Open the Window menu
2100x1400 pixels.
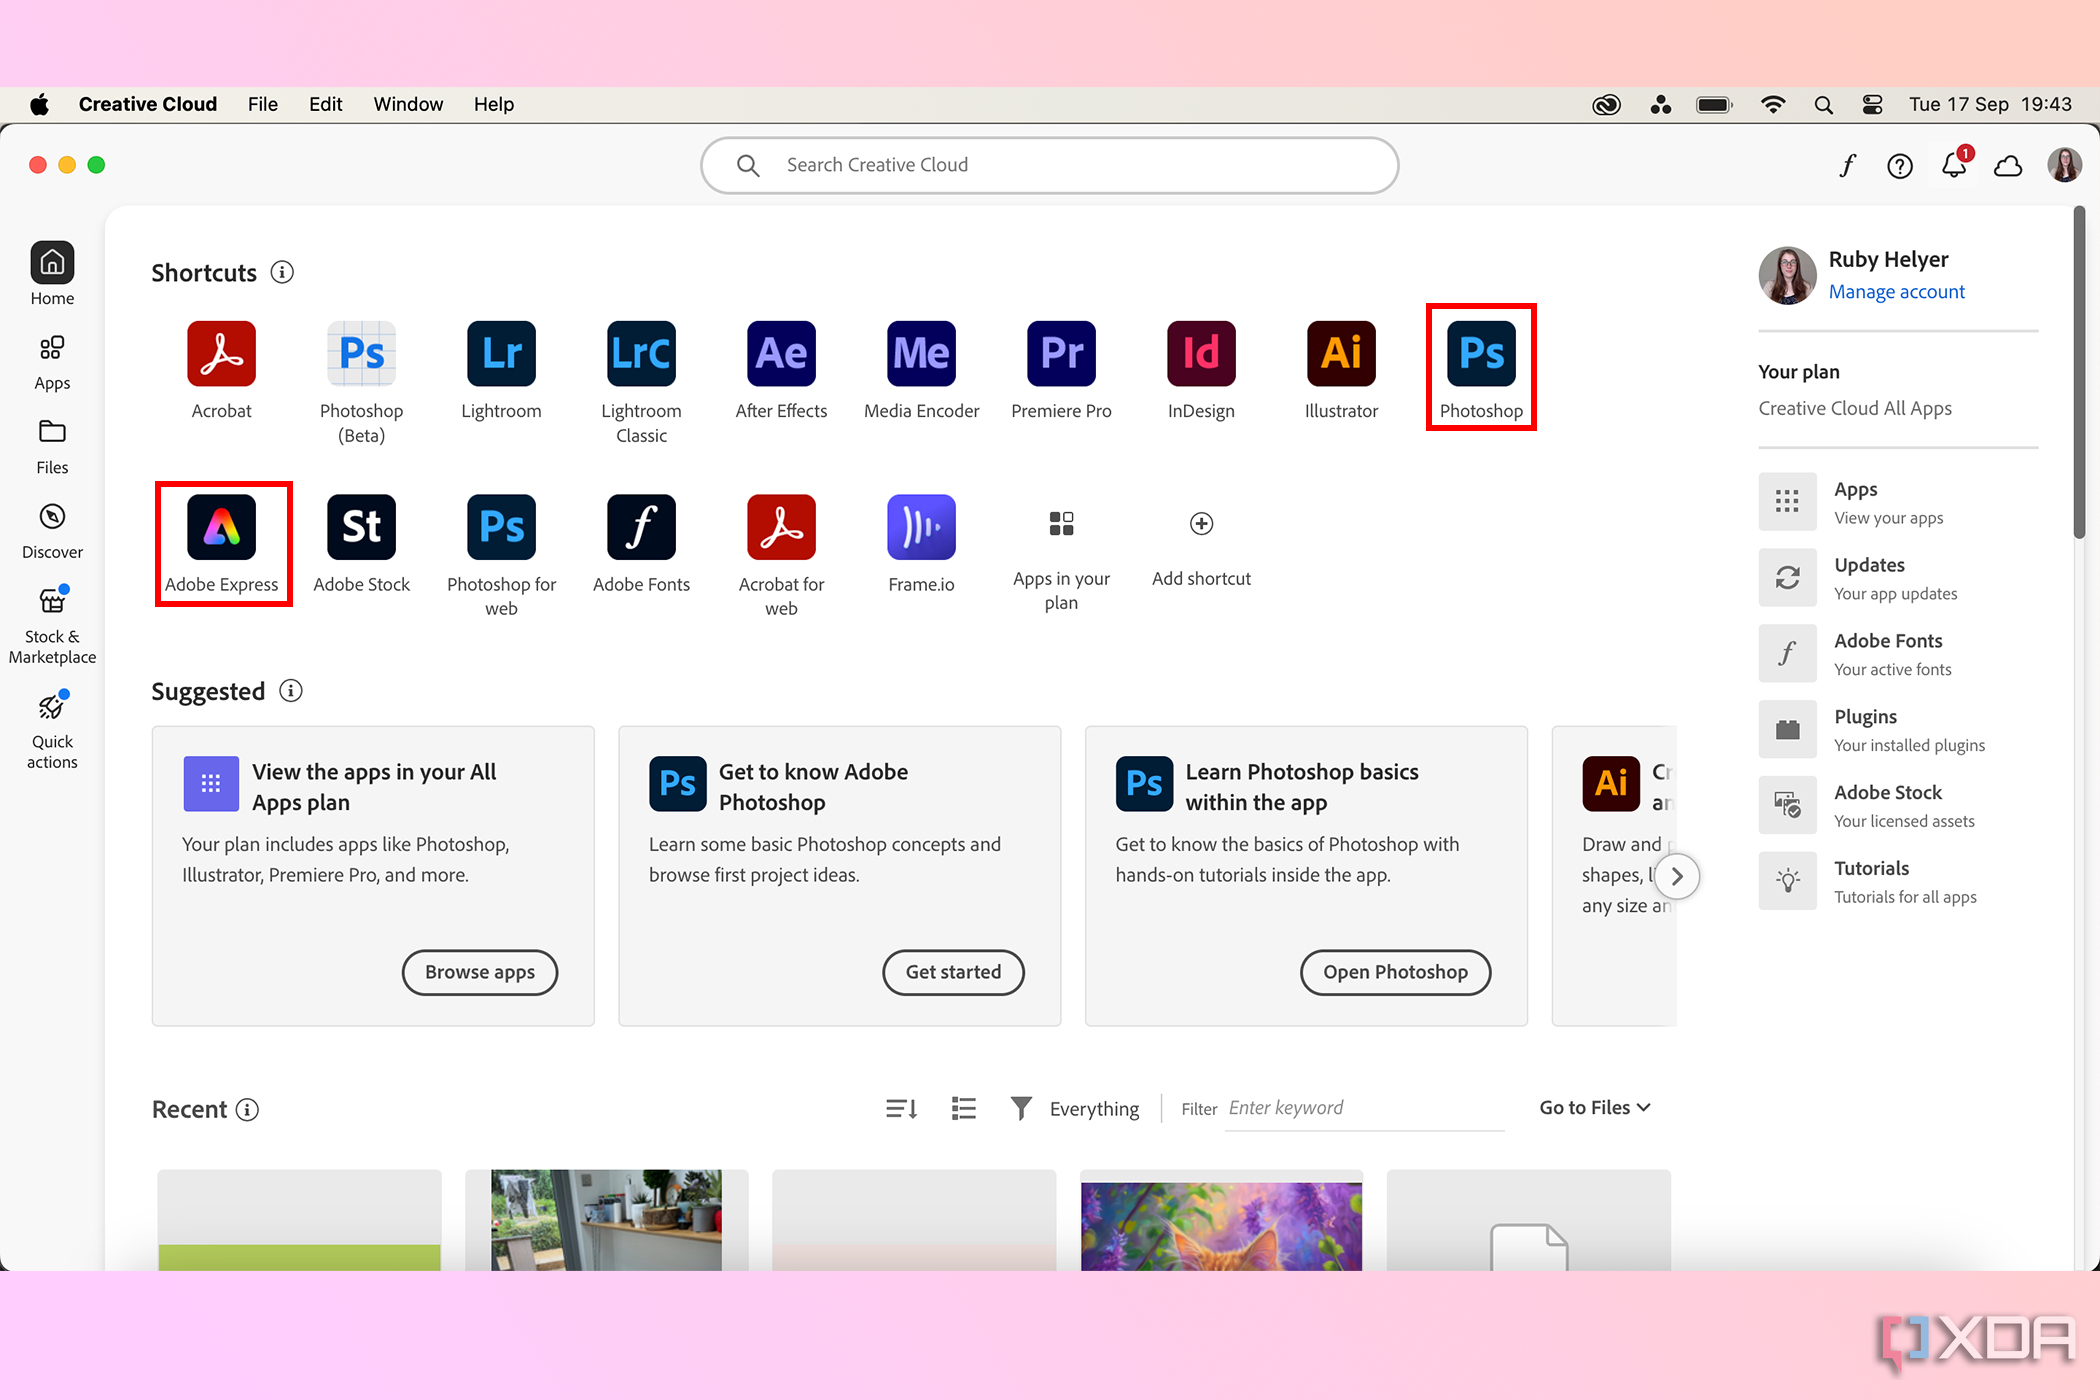pyautogui.click(x=408, y=104)
